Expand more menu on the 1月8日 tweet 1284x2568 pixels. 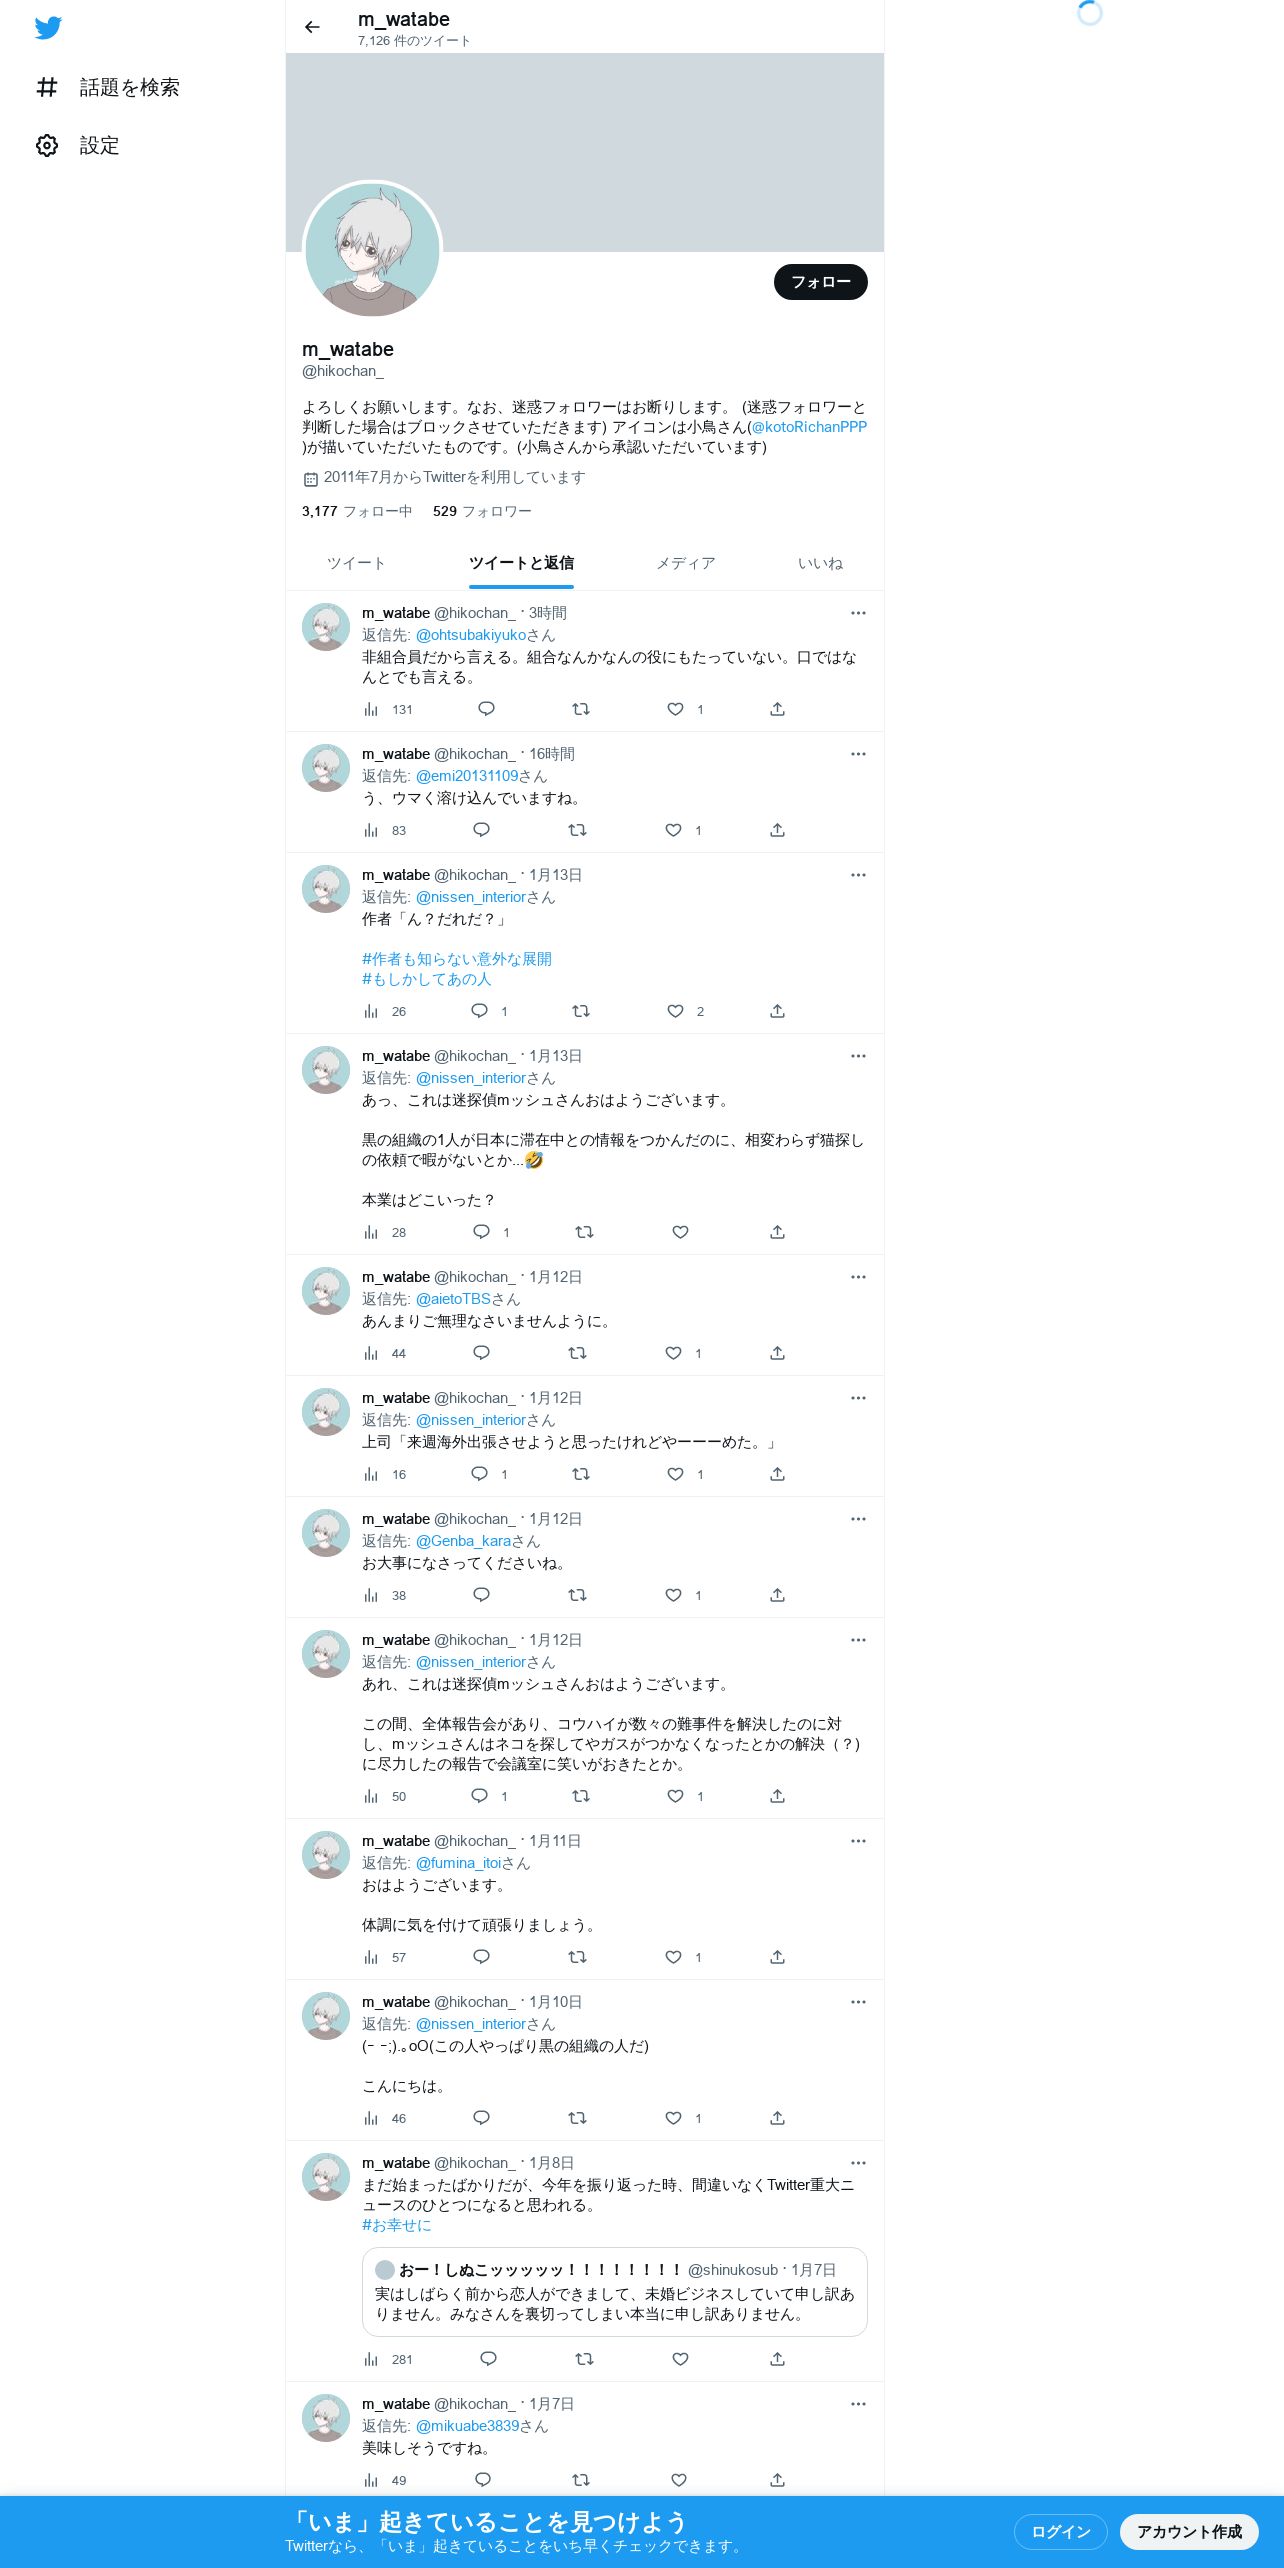[858, 2163]
